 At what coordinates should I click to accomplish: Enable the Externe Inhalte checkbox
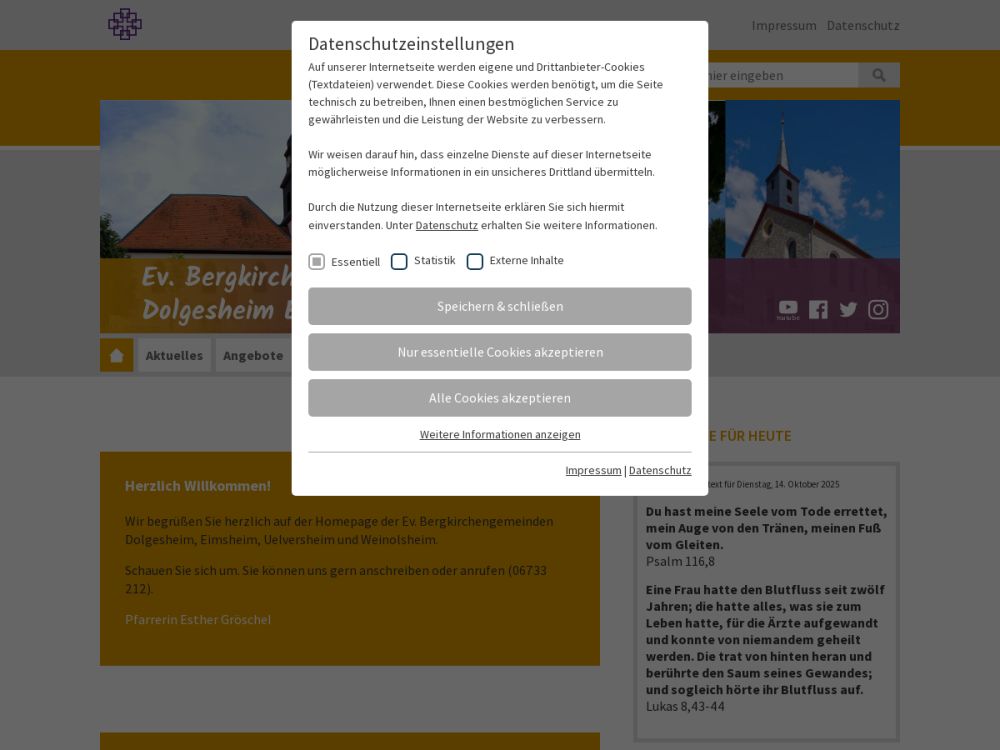[x=475, y=261]
